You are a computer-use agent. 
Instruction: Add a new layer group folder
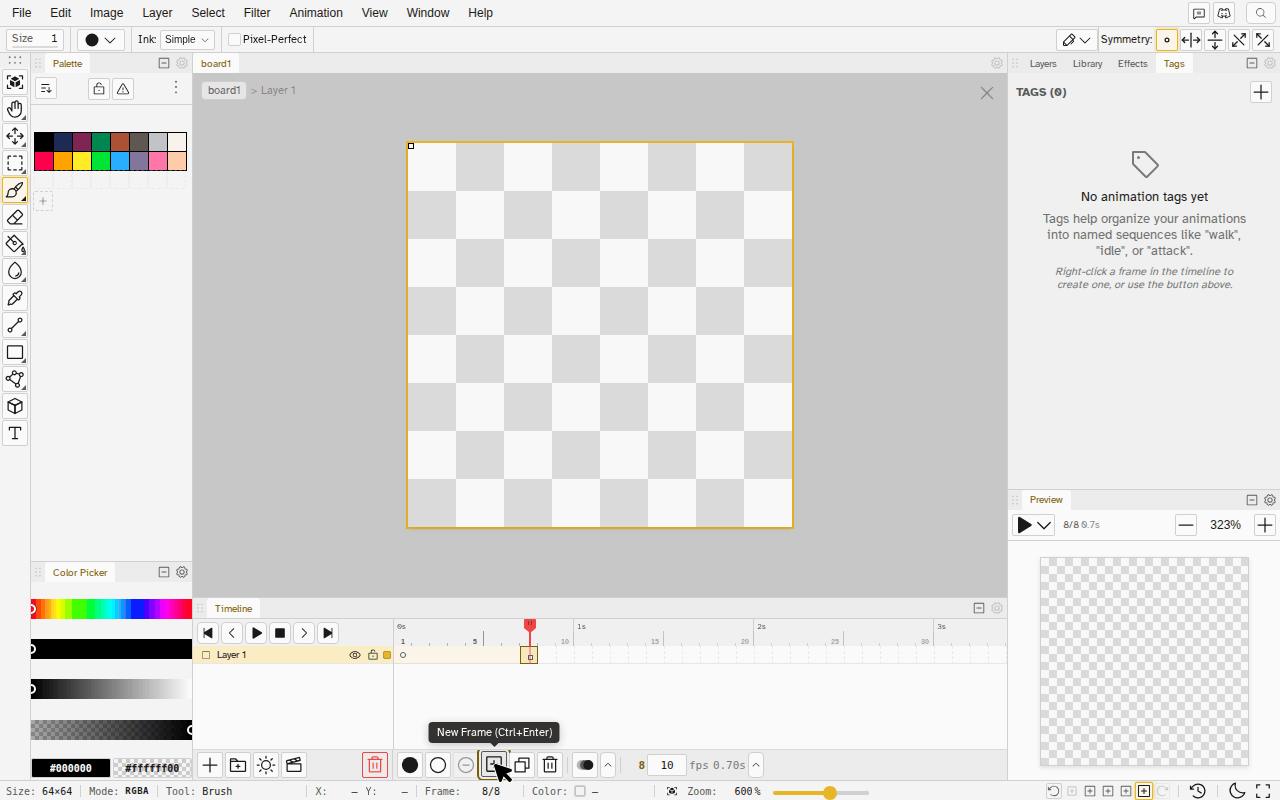238,765
